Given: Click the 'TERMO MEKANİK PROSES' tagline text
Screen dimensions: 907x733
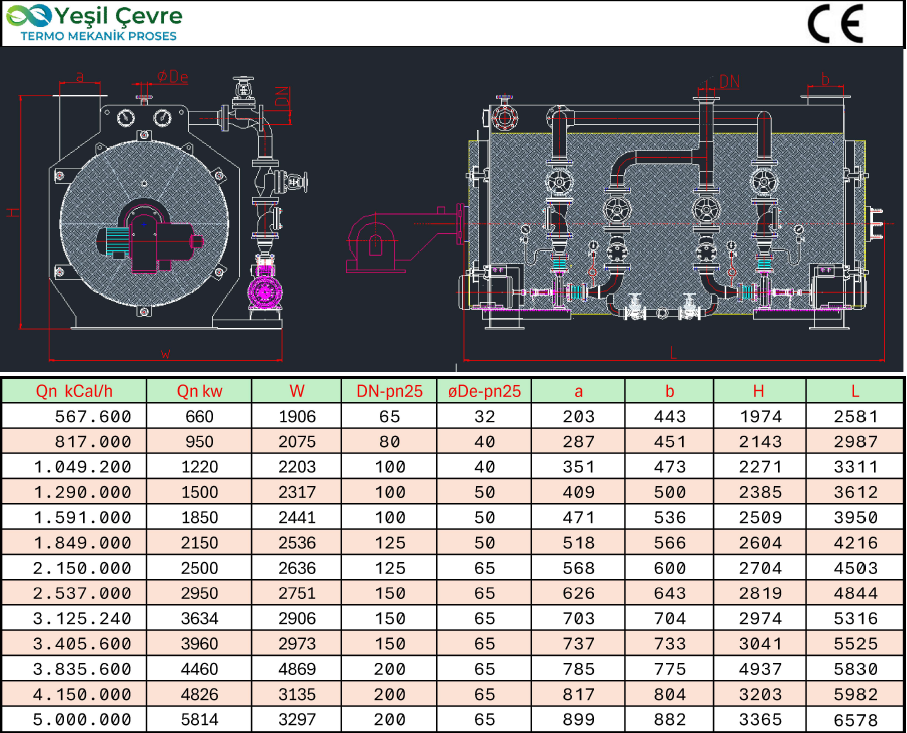Looking at the screenshot, I should pyautogui.click(x=99, y=36).
